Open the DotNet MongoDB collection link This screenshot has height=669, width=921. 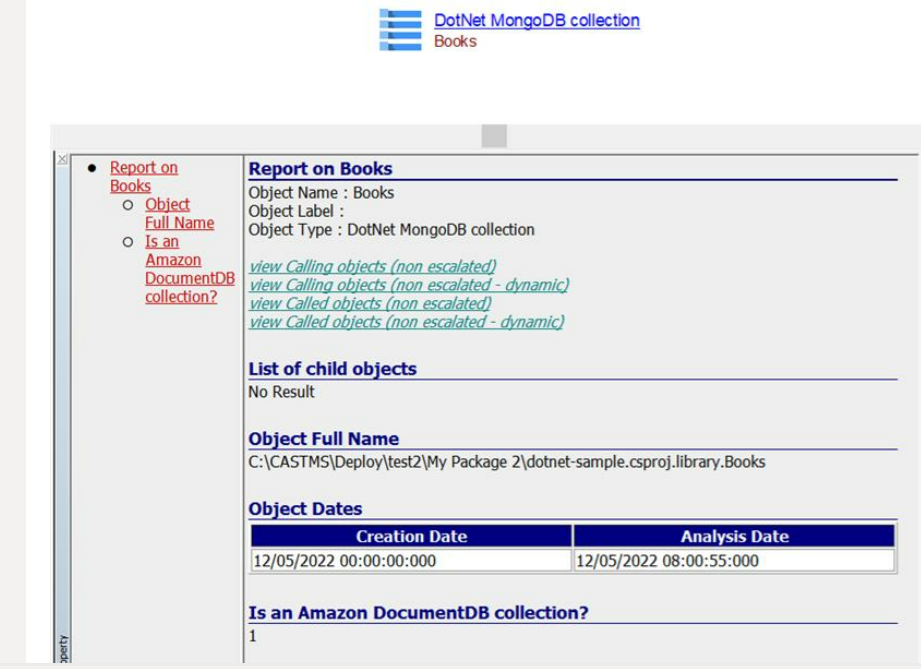536,20
